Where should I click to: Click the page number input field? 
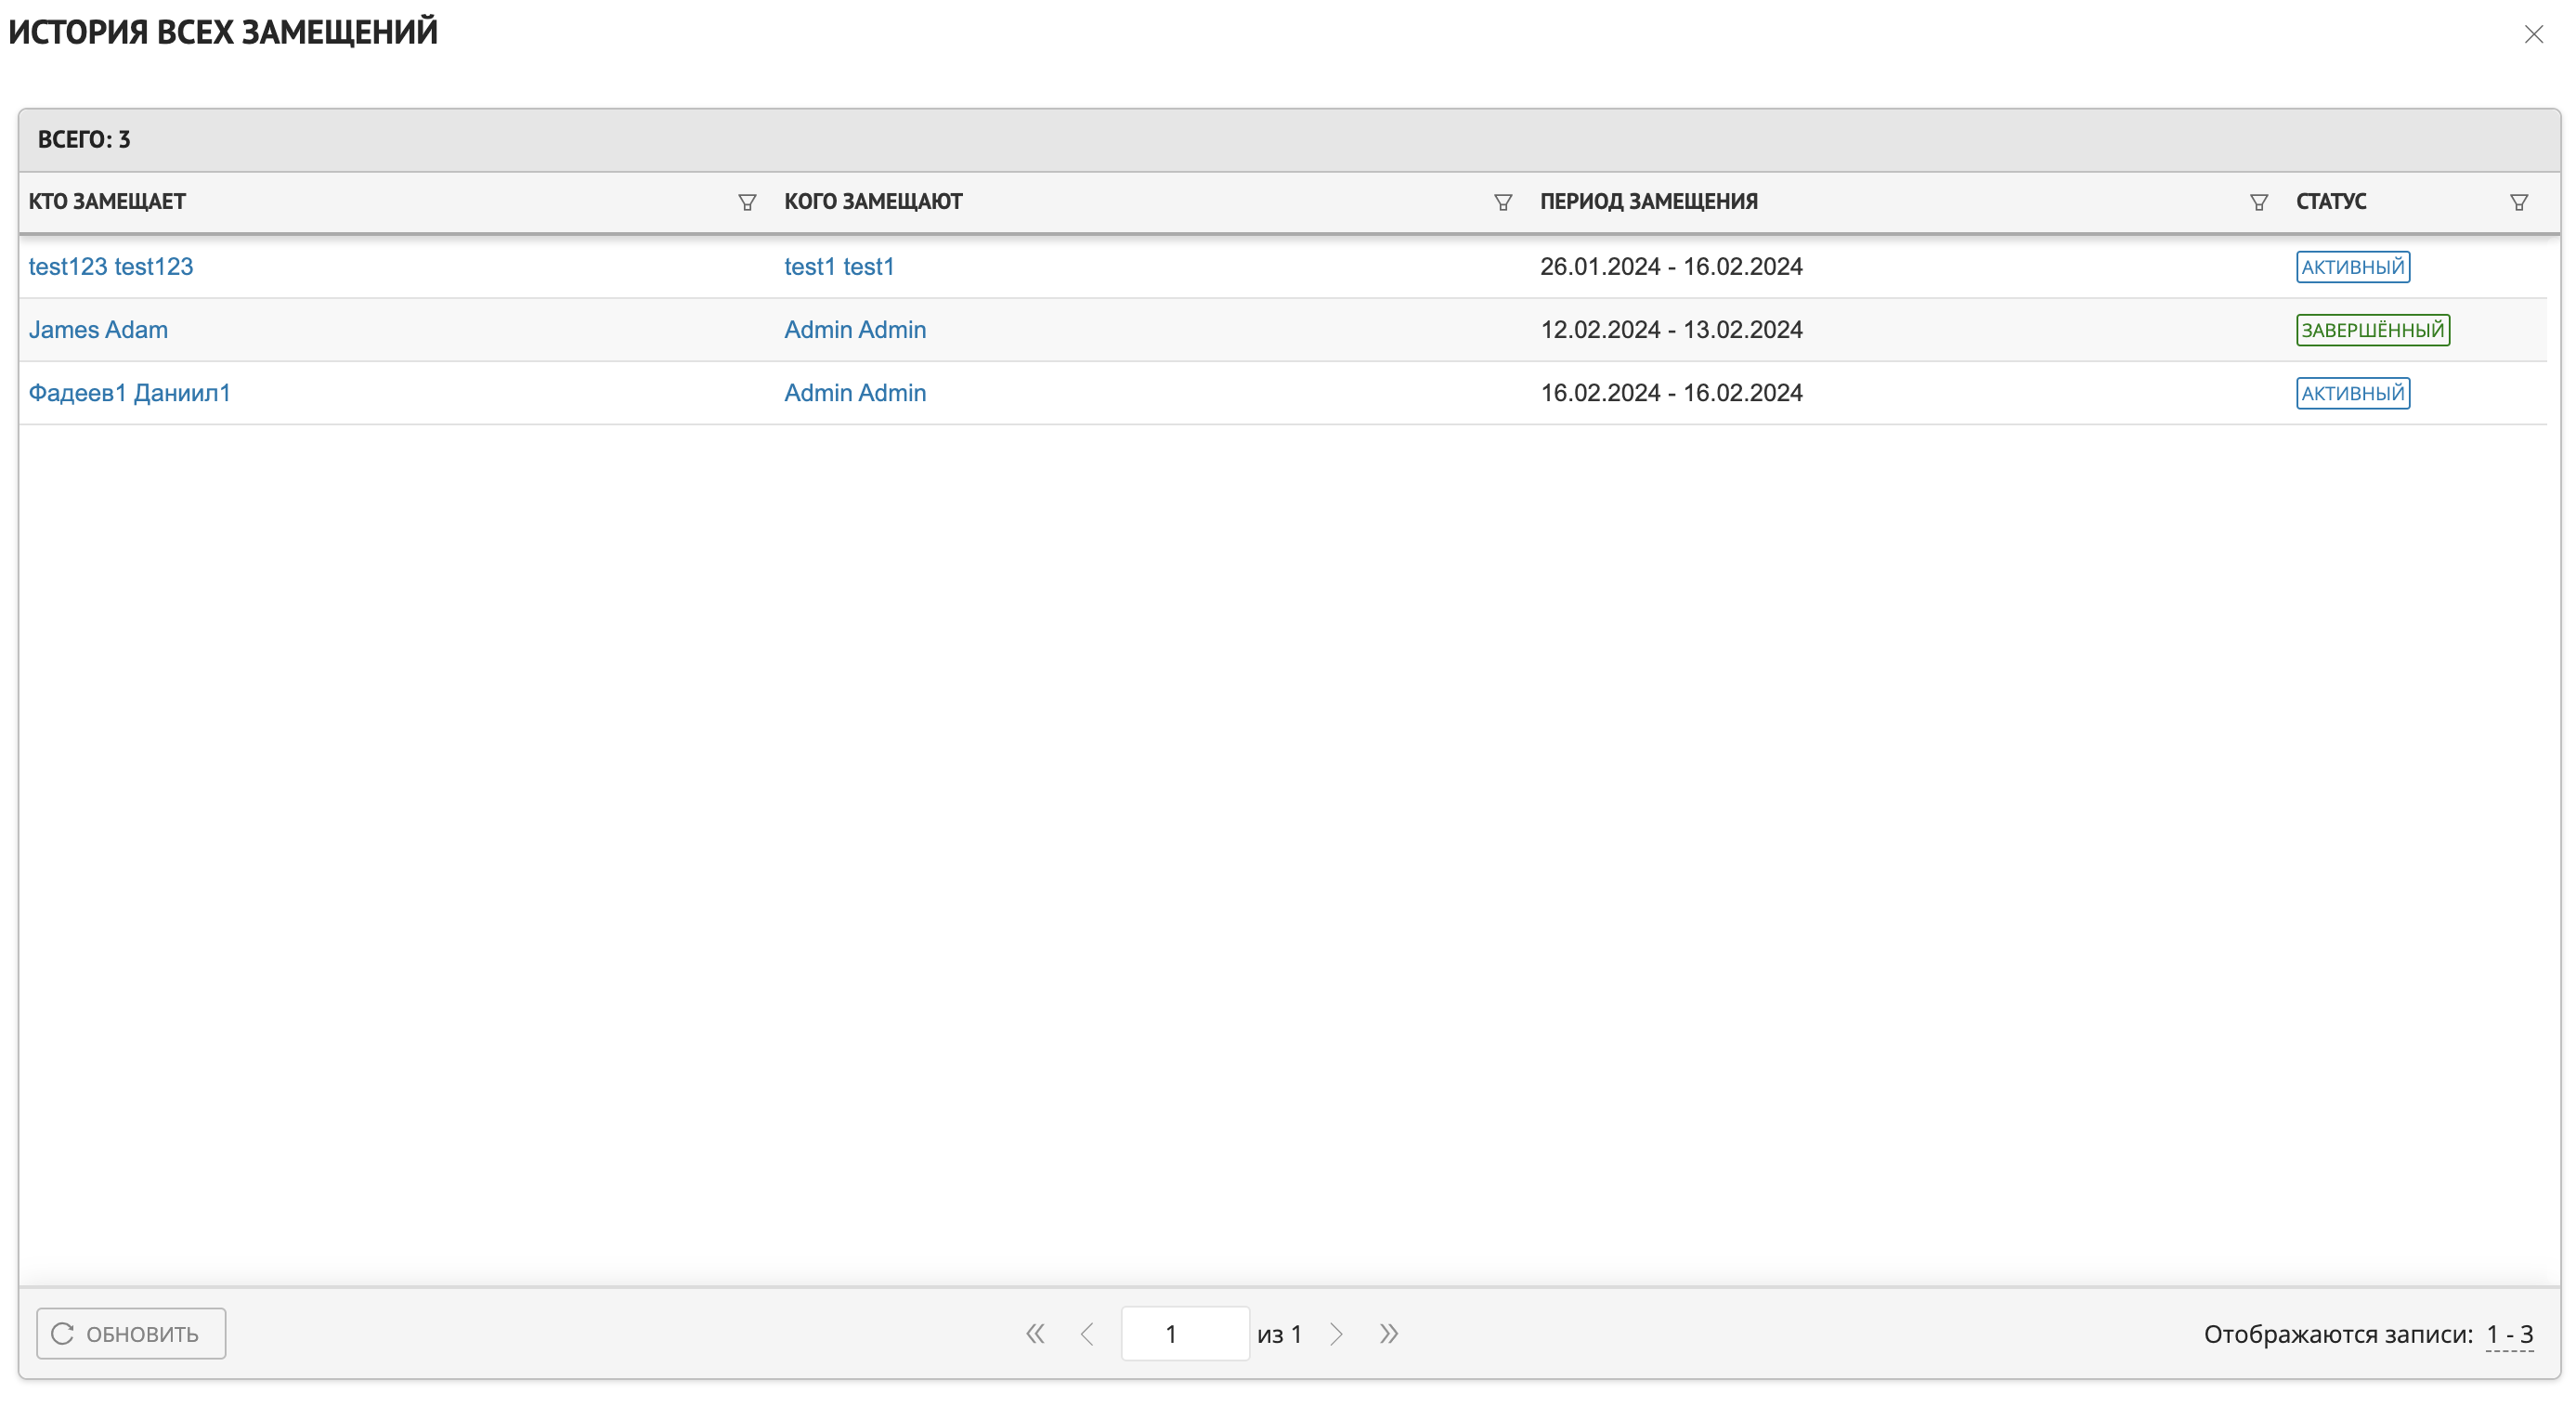click(1184, 1333)
